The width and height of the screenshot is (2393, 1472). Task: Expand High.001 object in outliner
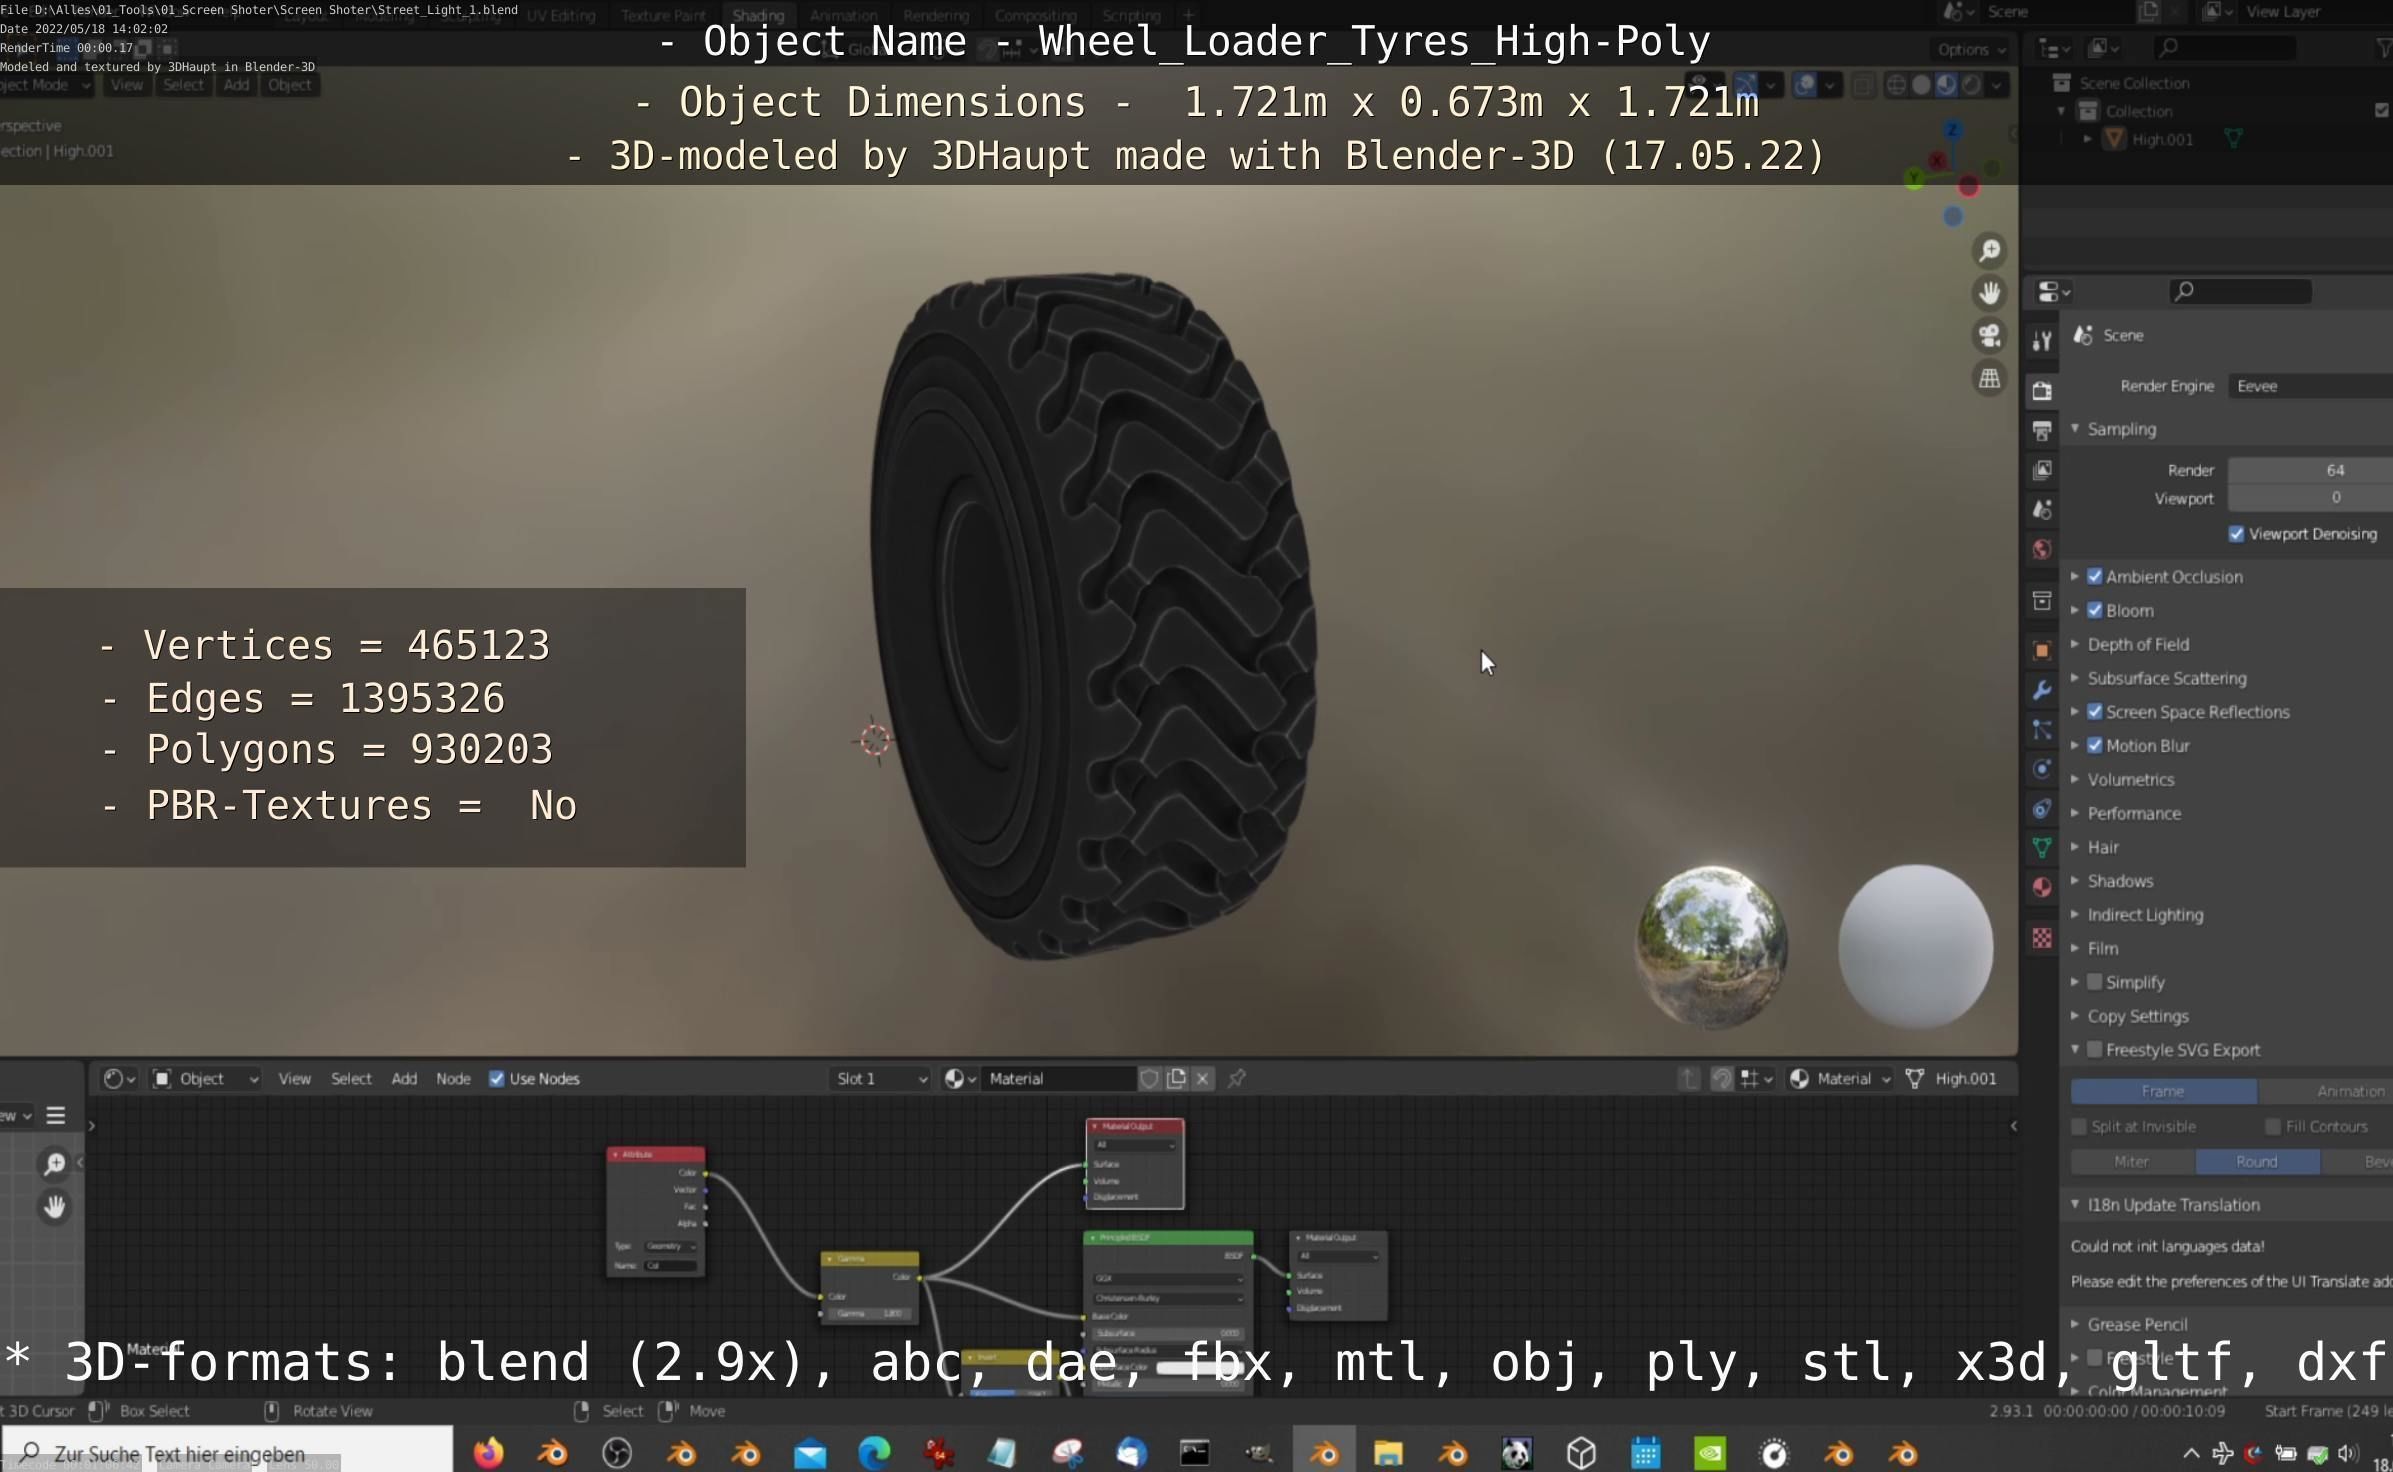(x=2088, y=139)
